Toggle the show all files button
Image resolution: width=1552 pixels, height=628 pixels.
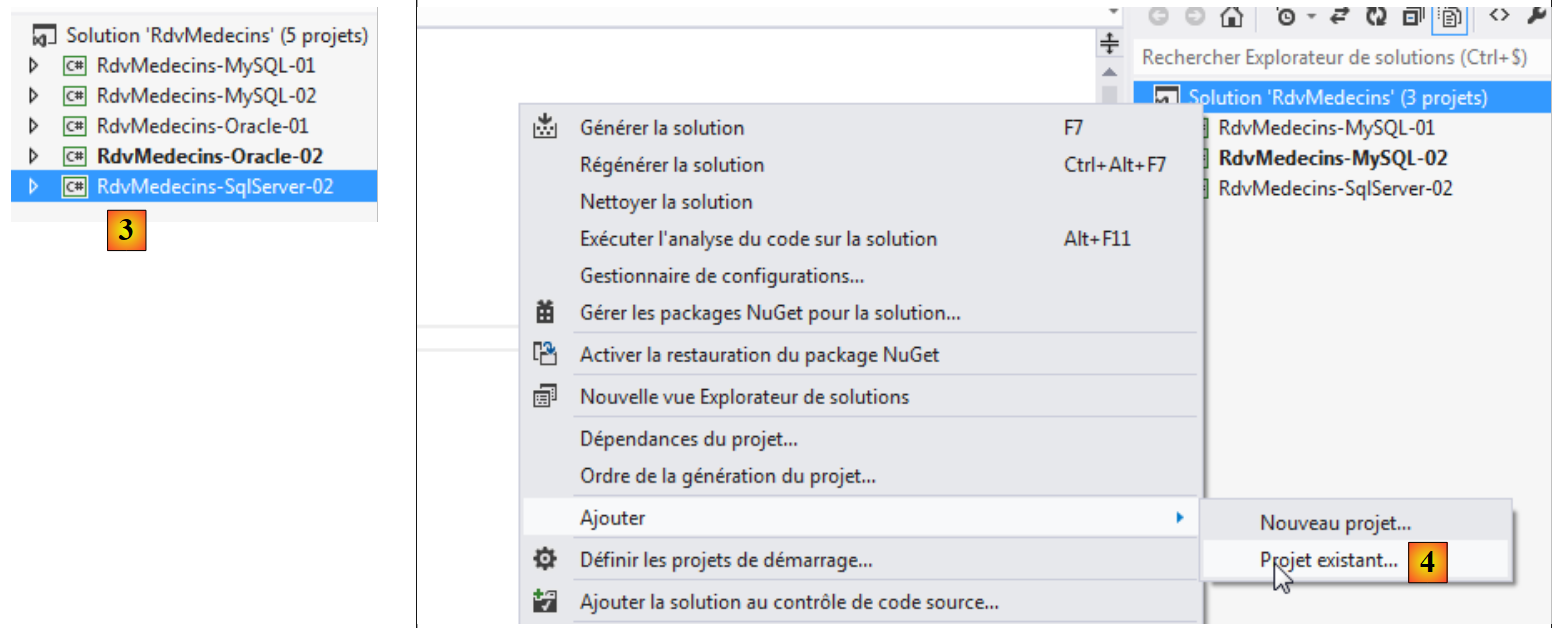[1449, 17]
